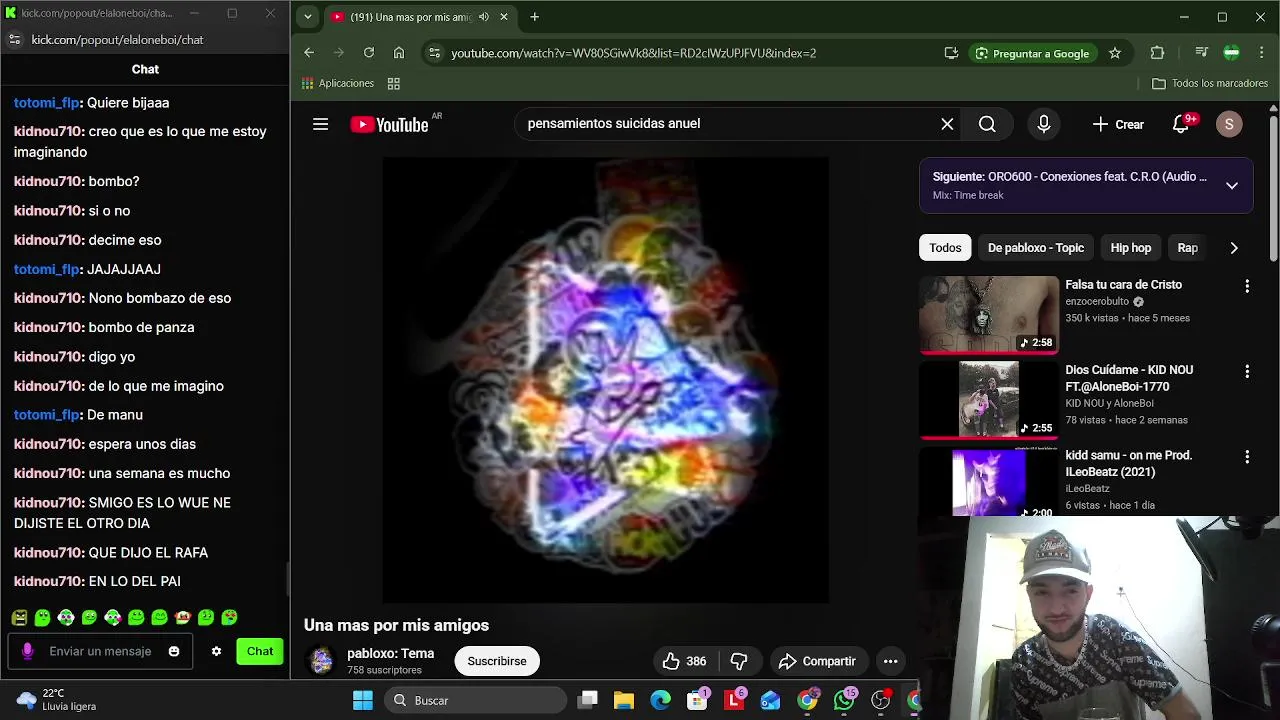1280x720 pixels.
Task: Open Falsa tu cara de Cristo thumbnail
Action: coord(989,315)
